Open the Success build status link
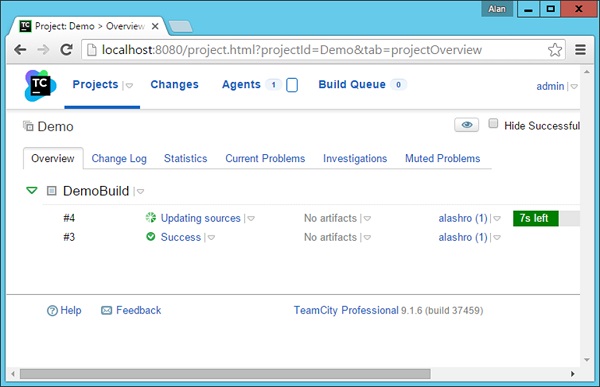This screenshot has height=387, width=600. [181, 237]
